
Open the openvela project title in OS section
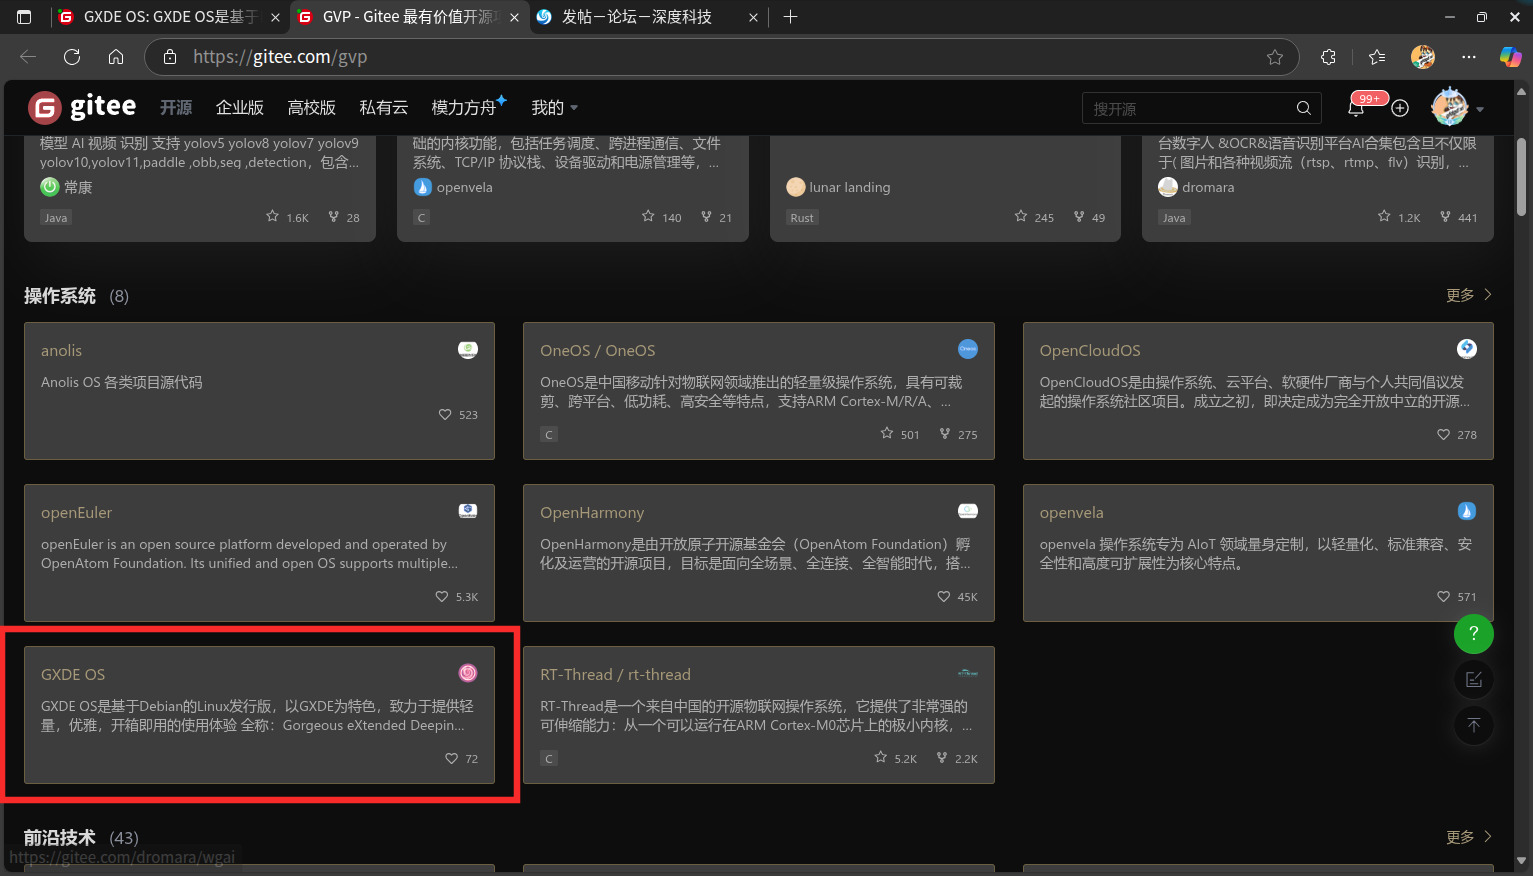coord(1071,512)
